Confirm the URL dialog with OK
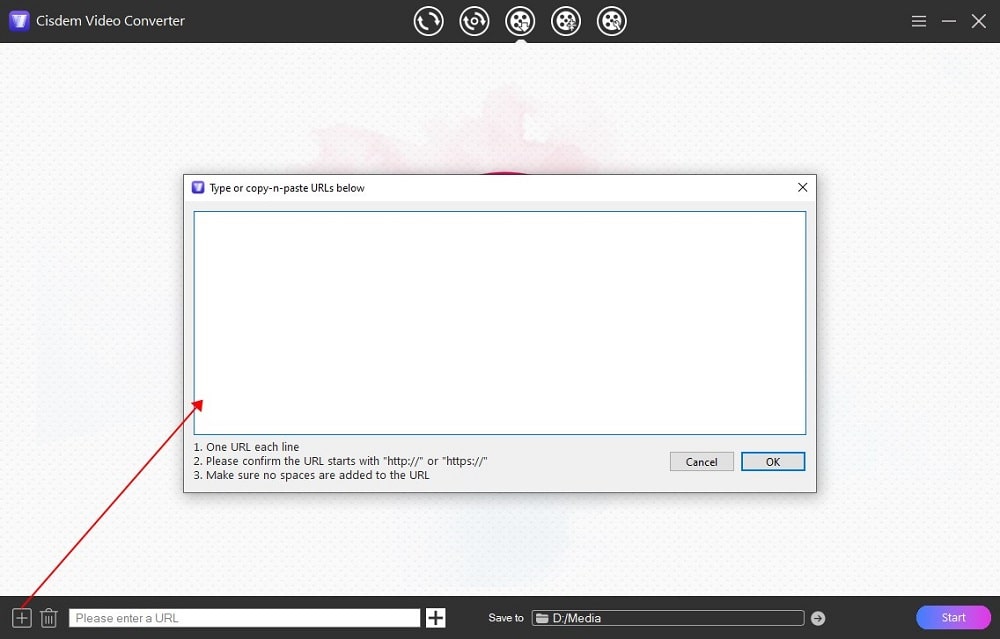The width and height of the screenshot is (1000, 639). coord(772,461)
